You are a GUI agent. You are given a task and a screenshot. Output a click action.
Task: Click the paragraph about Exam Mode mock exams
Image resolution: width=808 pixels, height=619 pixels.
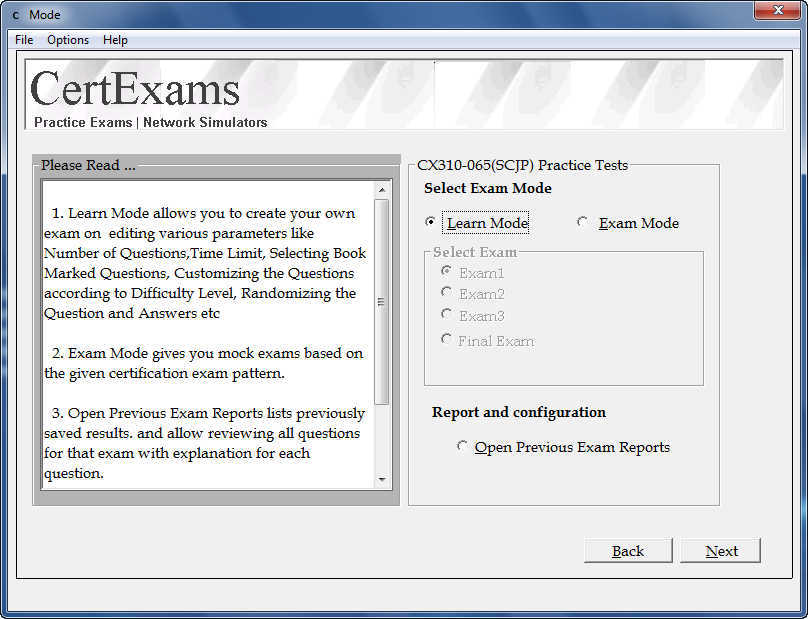(x=204, y=363)
